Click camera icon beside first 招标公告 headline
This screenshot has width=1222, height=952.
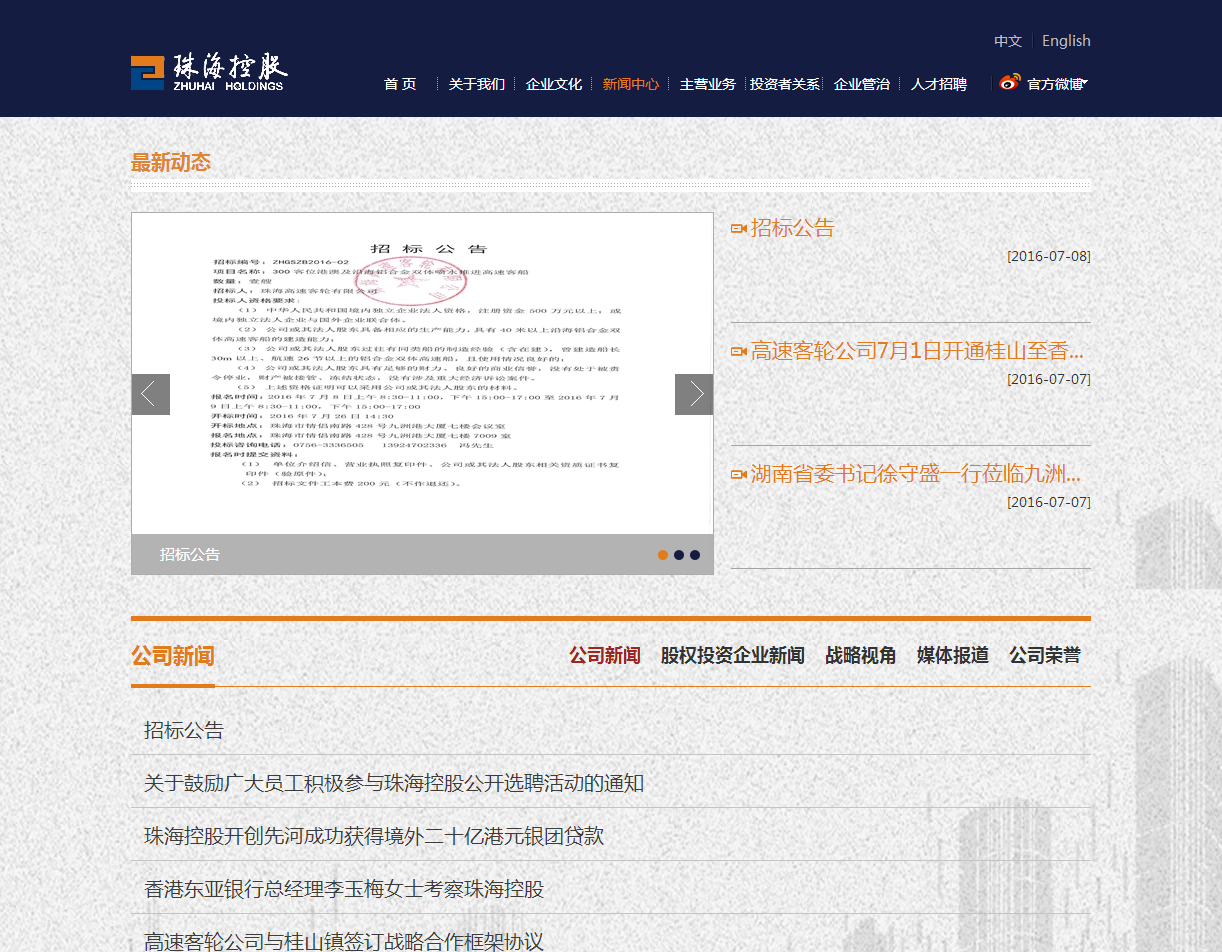click(x=739, y=229)
